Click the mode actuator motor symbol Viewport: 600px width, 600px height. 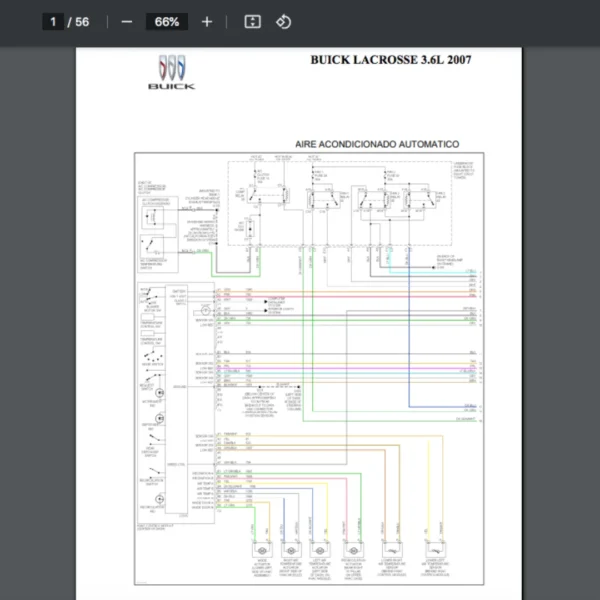[262, 552]
